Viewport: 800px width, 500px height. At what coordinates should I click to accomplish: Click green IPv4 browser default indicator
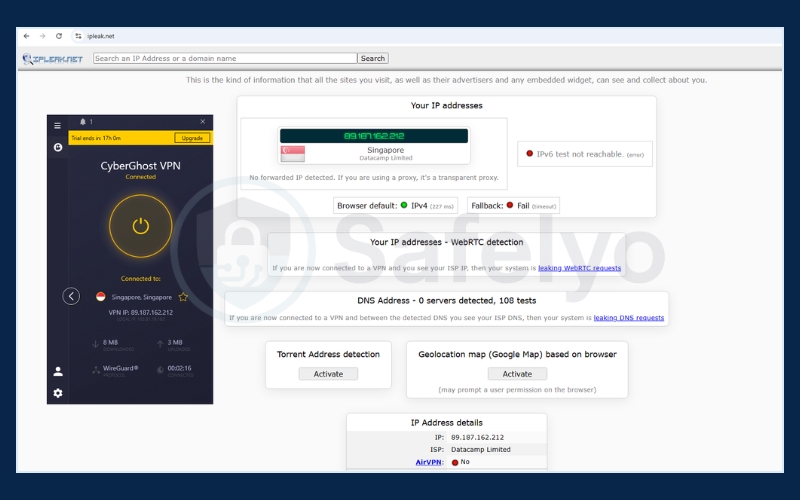(x=404, y=205)
